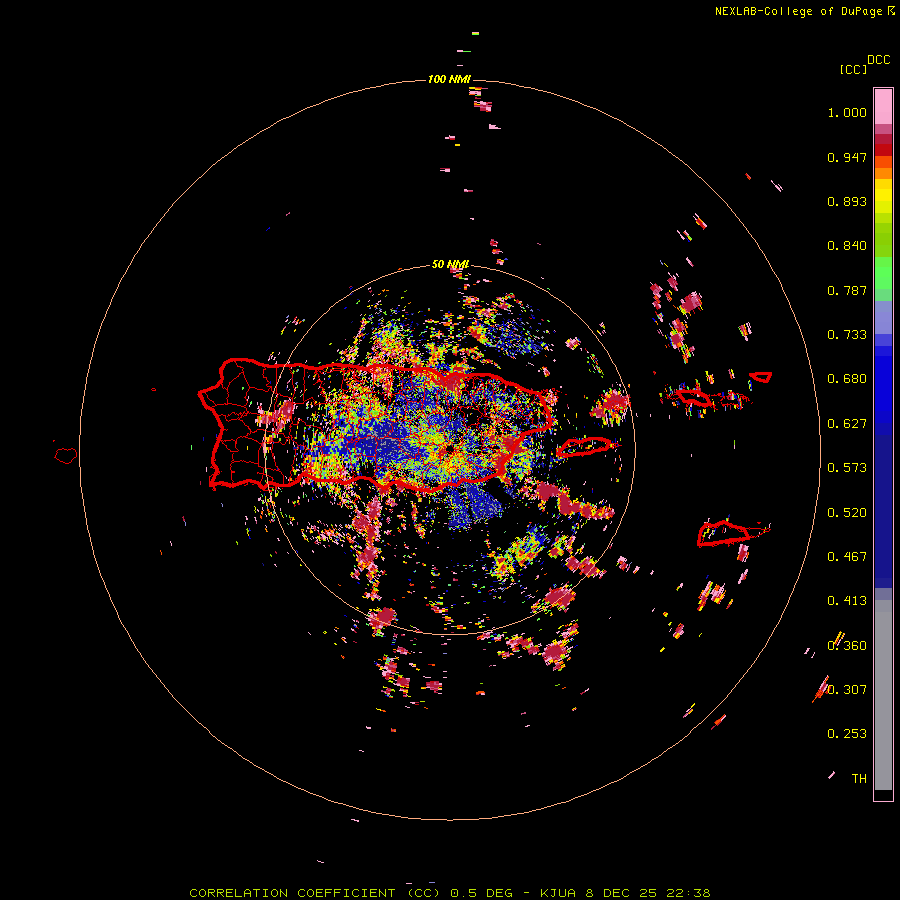Click the 0.840 scale value
Screen dimensions: 900x900
847,246
